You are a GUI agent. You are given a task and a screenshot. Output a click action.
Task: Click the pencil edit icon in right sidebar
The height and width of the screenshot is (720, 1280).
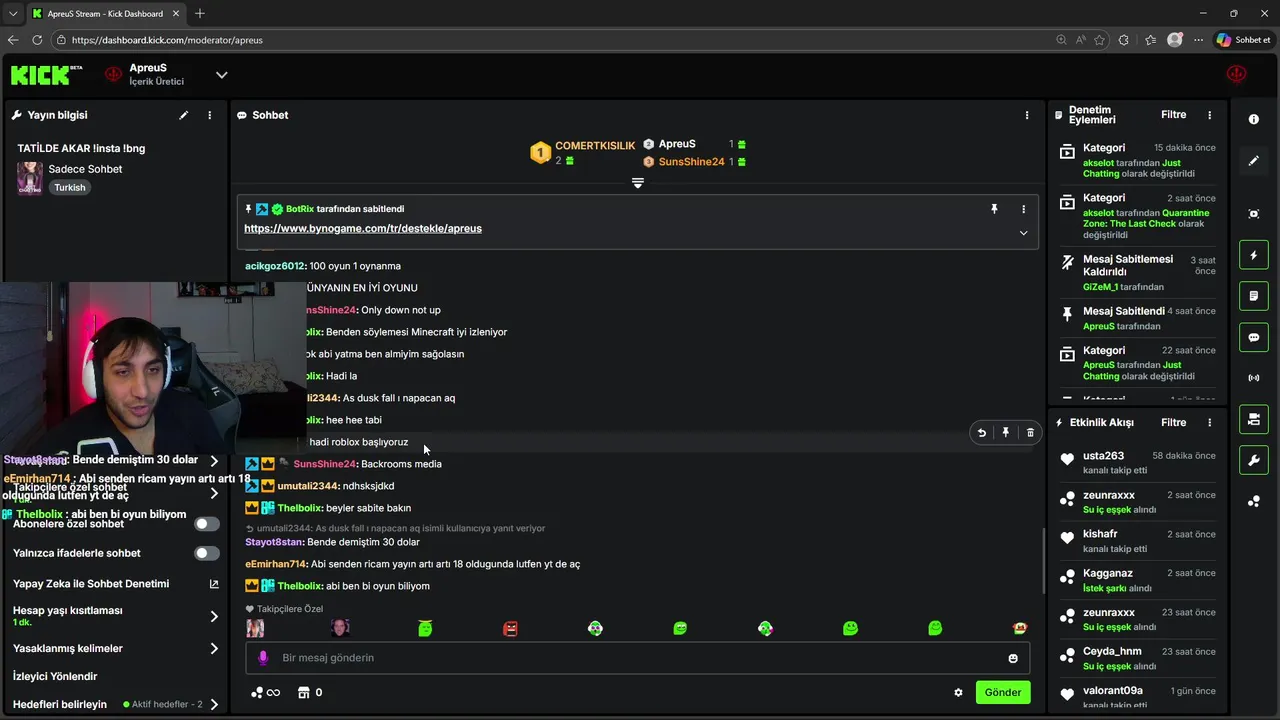click(1253, 160)
